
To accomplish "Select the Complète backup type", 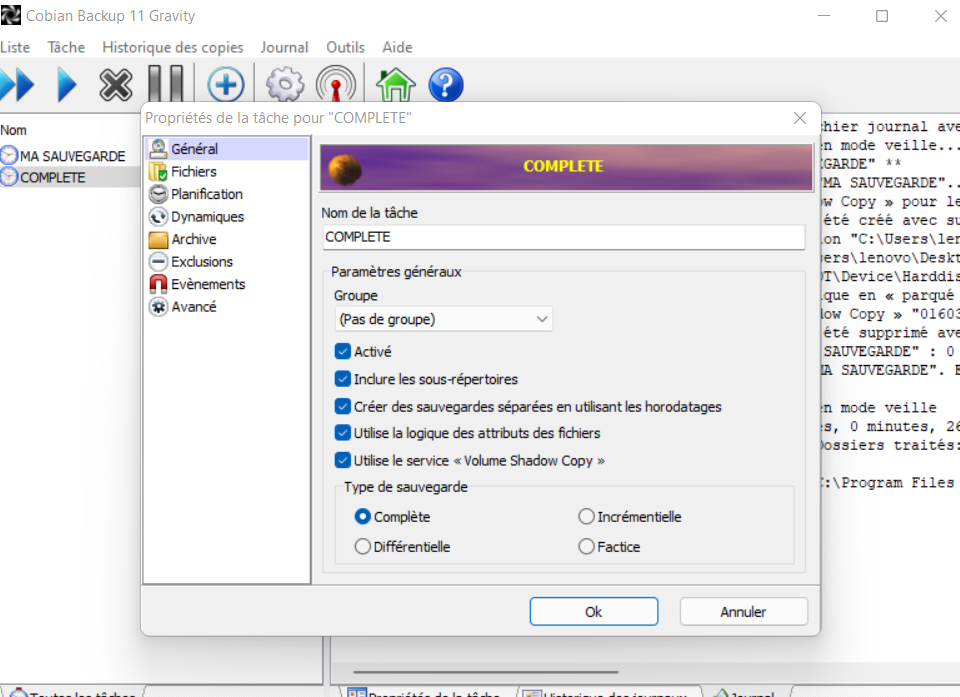I will coord(362,516).
